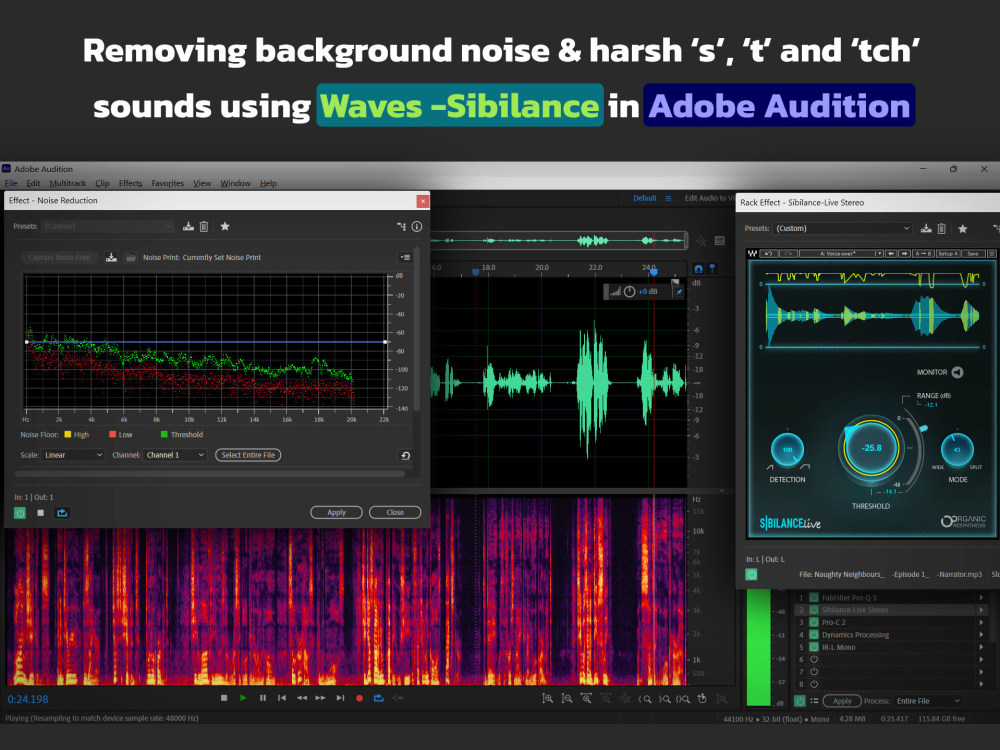Open the Multitrack menu
Image resolution: width=1000 pixels, height=750 pixels.
[x=68, y=184]
